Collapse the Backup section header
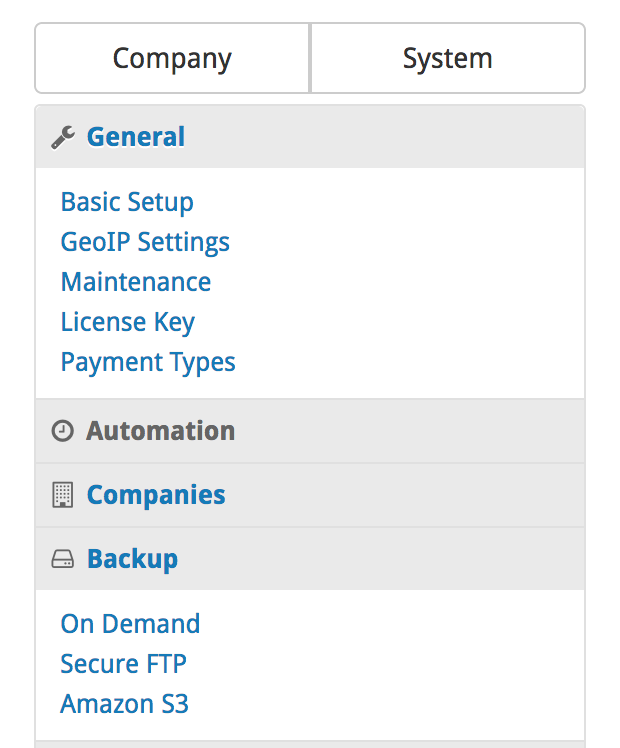620x748 pixels. 310,559
